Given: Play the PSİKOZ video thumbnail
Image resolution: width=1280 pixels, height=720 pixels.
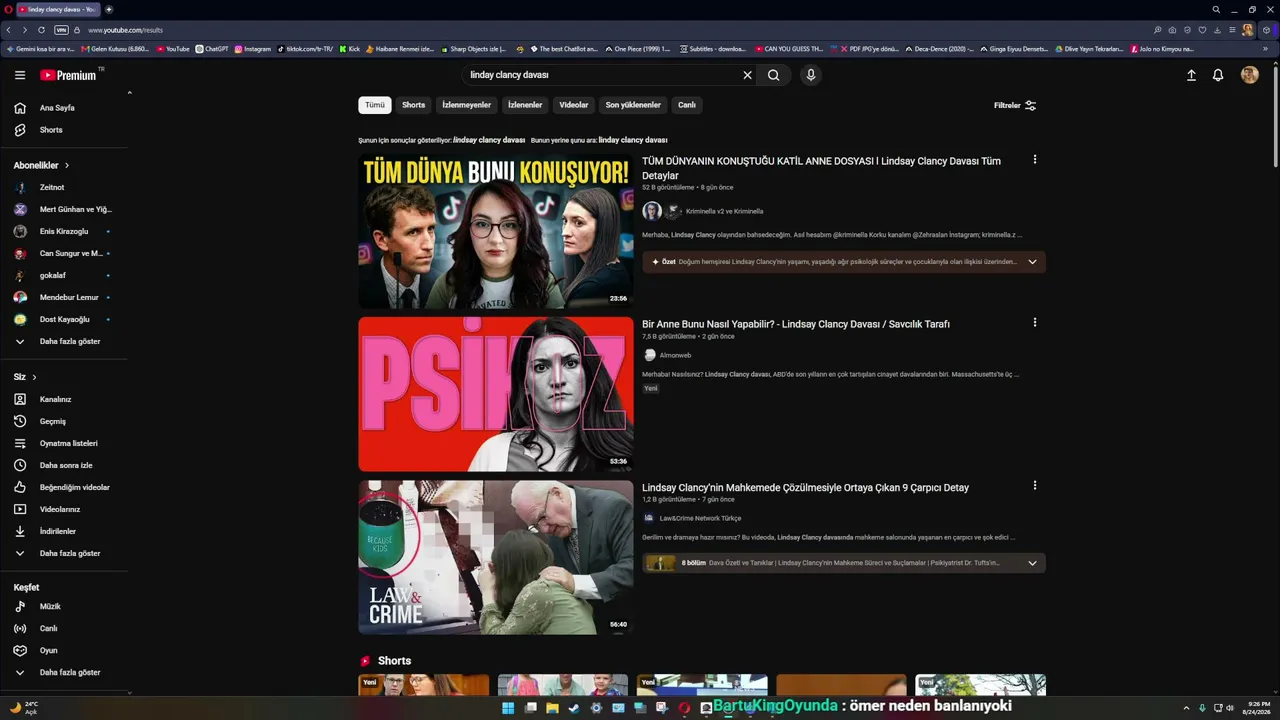Looking at the screenshot, I should pos(496,394).
